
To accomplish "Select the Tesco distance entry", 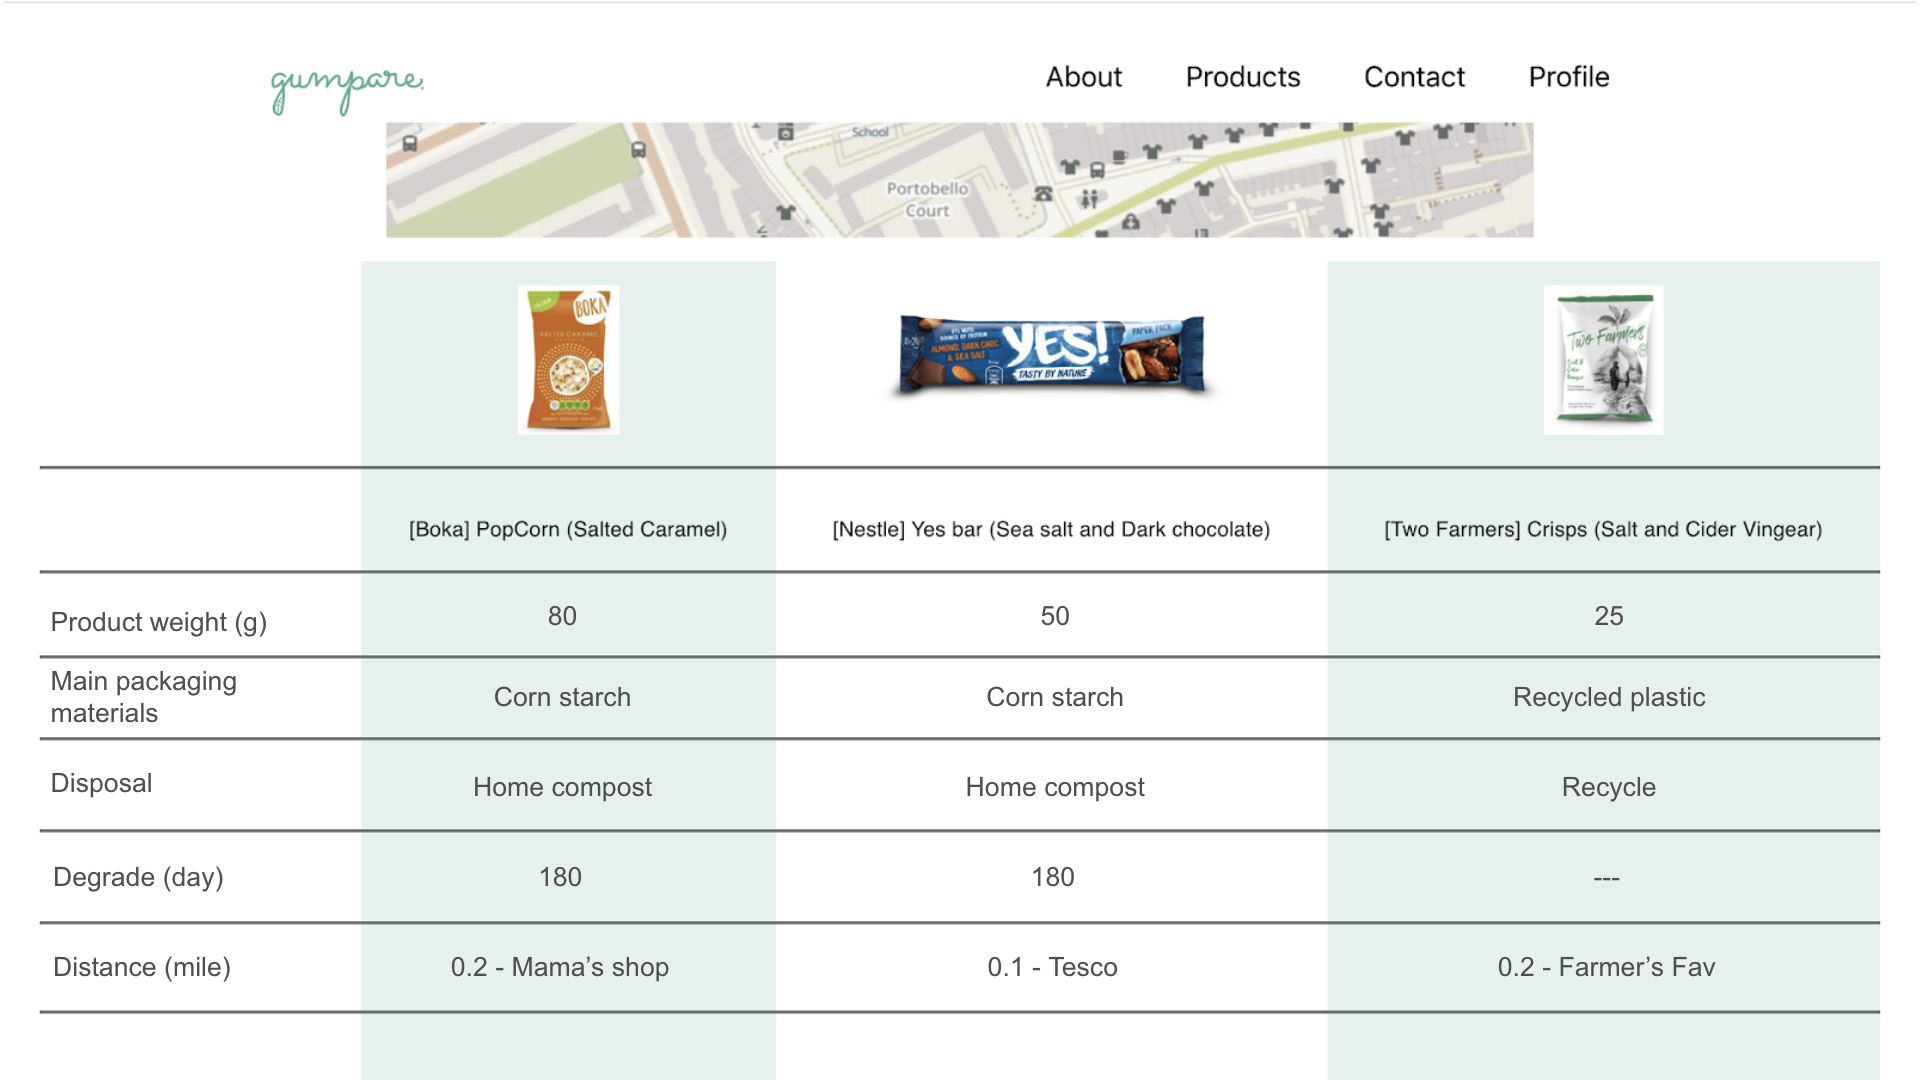I will tap(1052, 967).
